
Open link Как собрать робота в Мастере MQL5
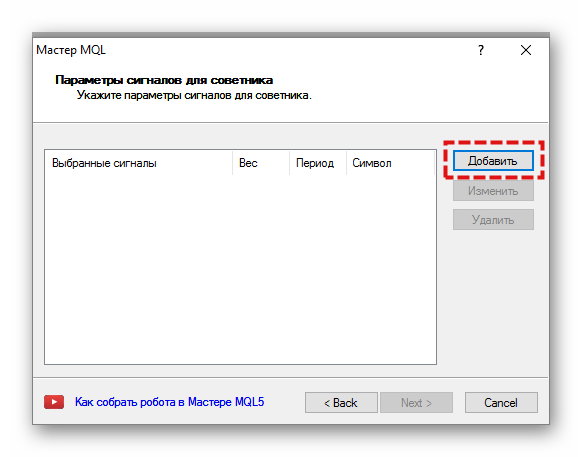[170, 402]
